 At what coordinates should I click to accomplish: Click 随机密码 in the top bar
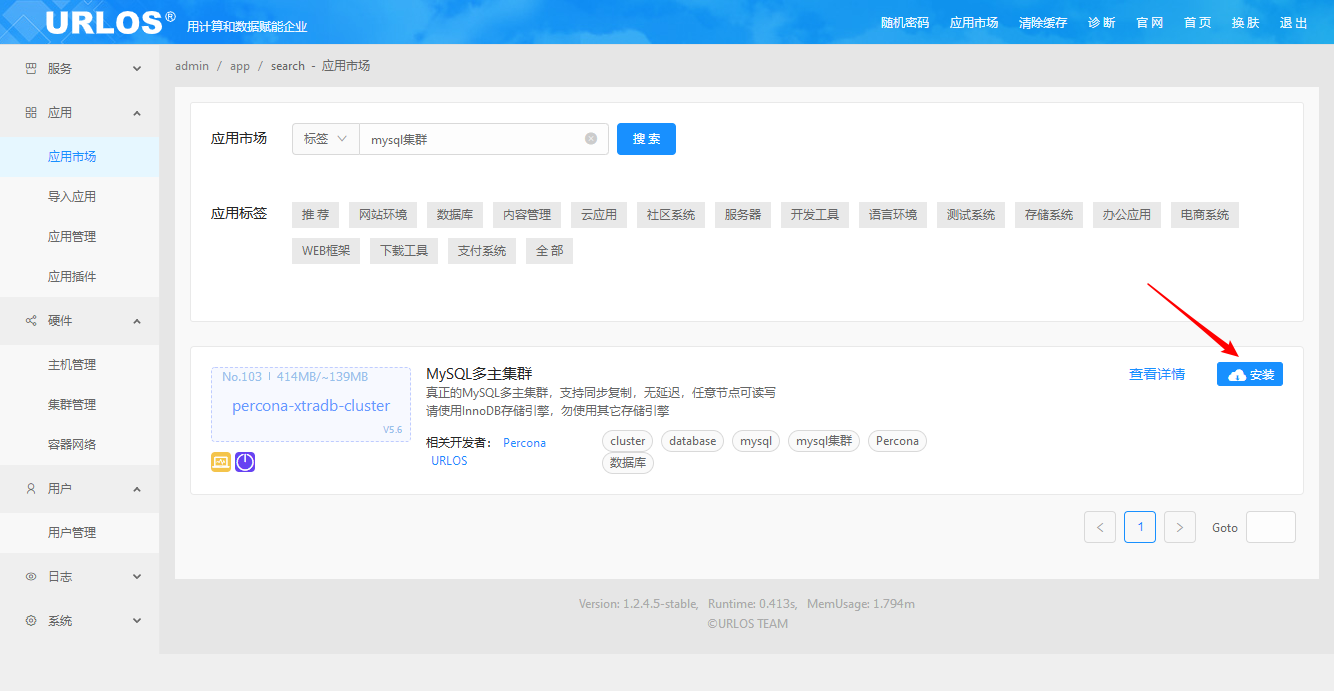[x=905, y=23]
